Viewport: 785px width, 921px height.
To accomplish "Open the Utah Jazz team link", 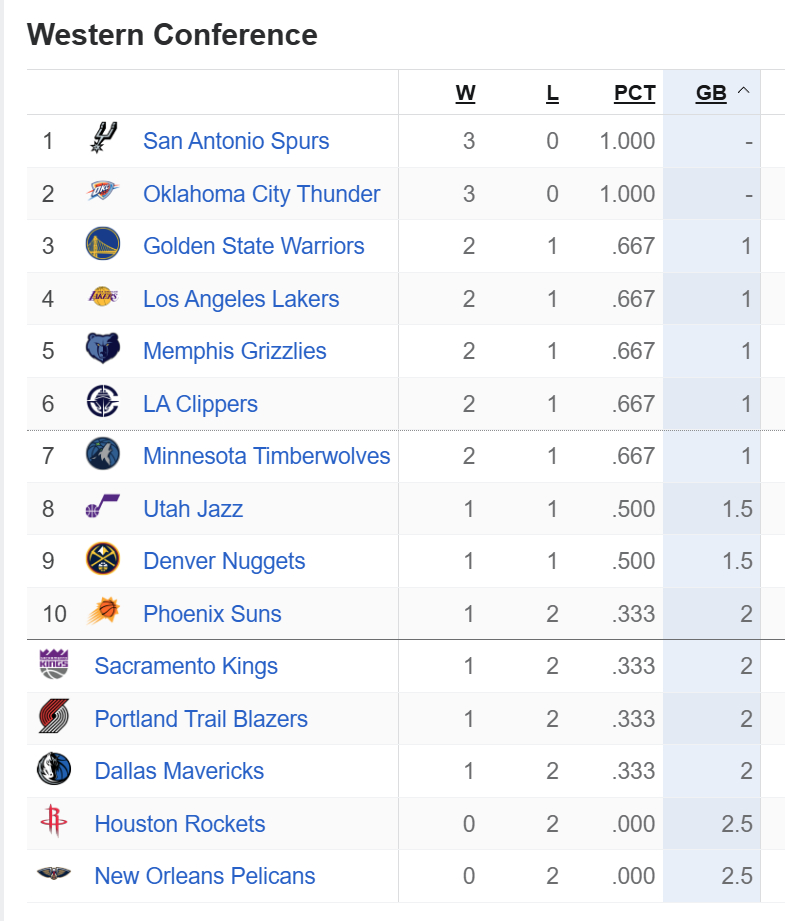I will point(193,509).
